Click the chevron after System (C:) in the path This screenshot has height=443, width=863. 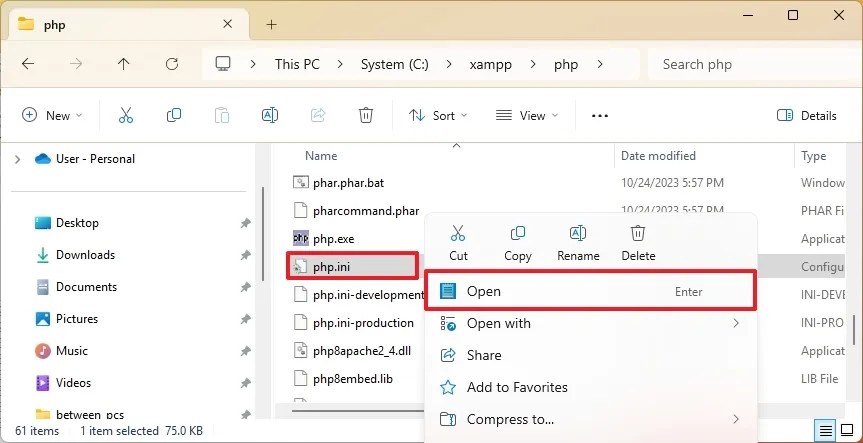(x=450, y=64)
